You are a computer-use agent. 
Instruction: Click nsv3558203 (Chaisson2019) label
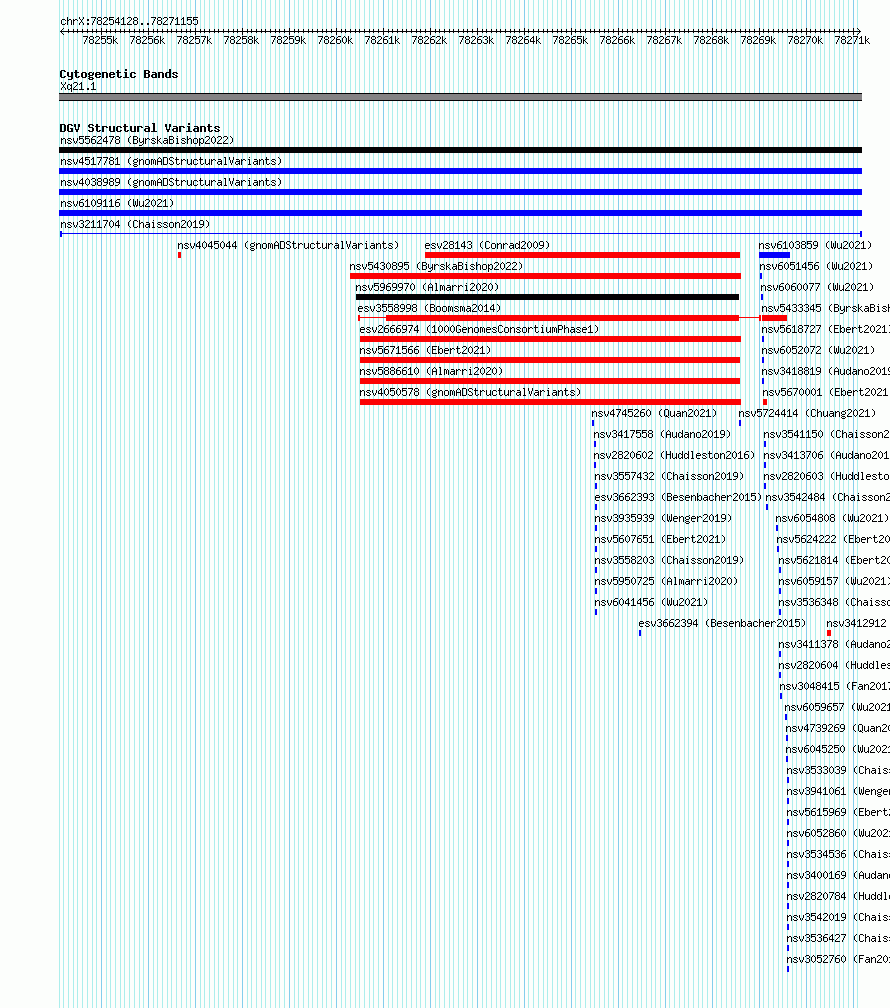point(669,561)
